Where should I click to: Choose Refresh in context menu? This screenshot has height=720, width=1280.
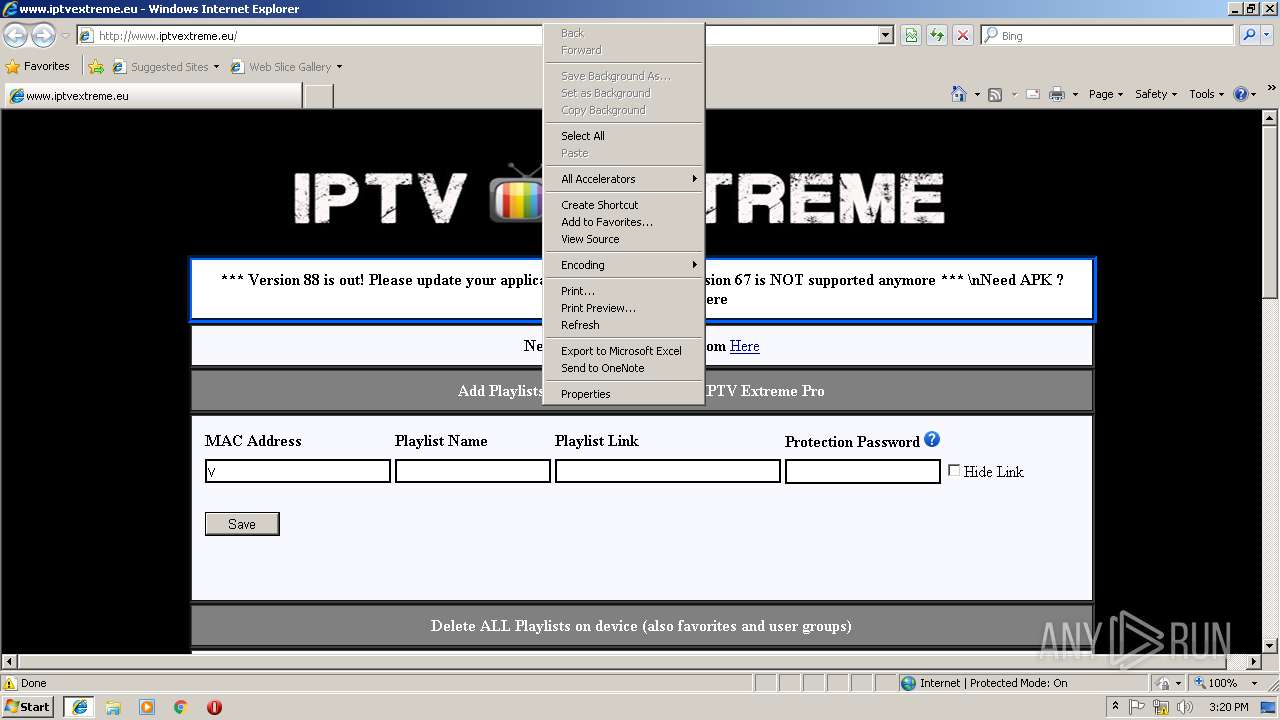pos(623,325)
